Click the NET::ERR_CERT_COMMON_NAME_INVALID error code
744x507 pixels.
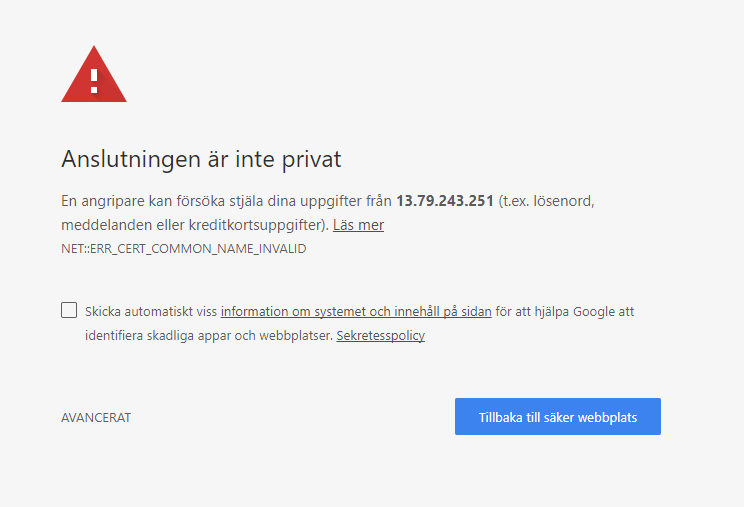[183, 248]
